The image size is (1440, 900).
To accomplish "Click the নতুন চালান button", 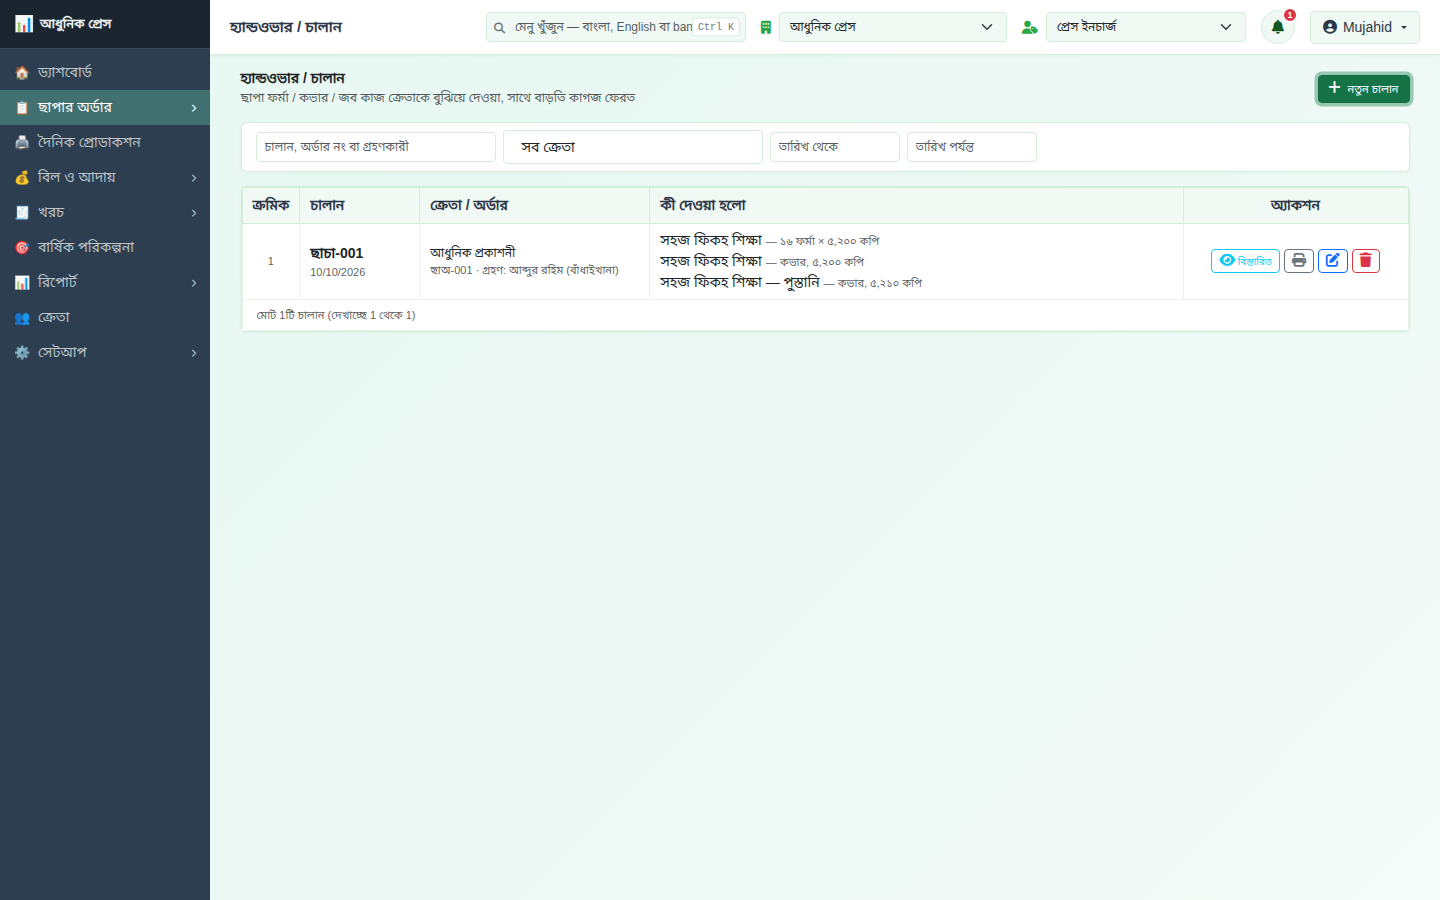I will pyautogui.click(x=1364, y=89).
